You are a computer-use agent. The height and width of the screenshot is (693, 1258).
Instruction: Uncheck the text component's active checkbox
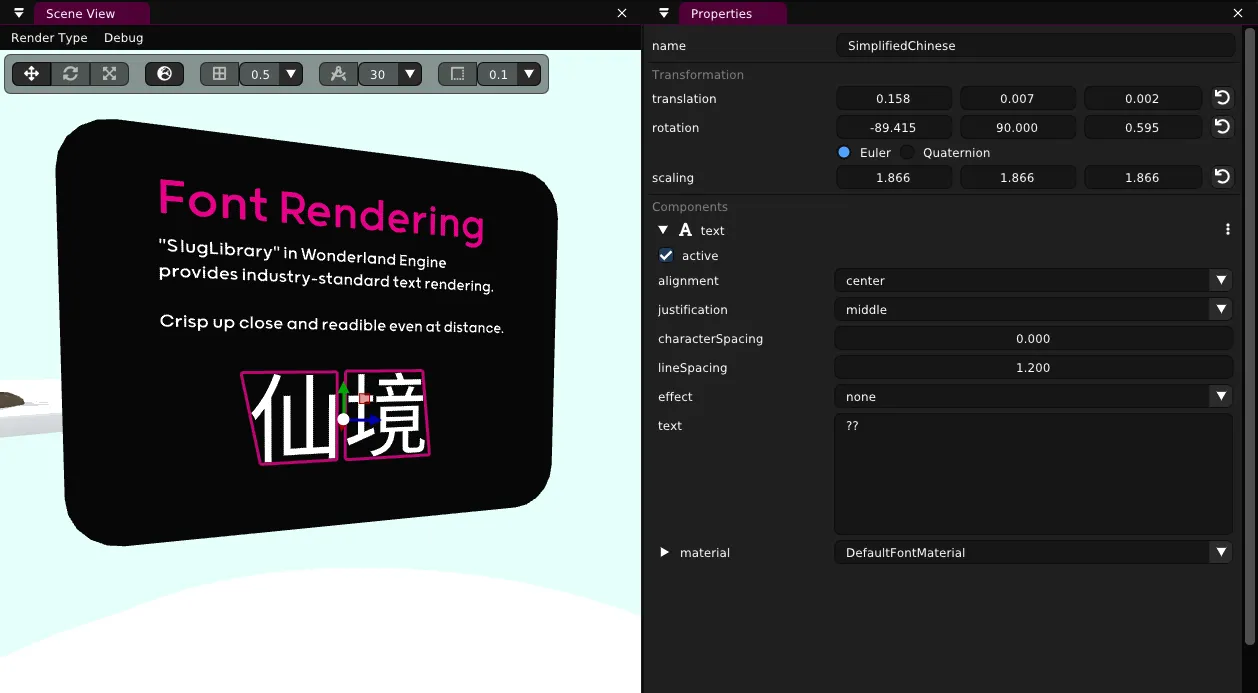(x=665, y=255)
